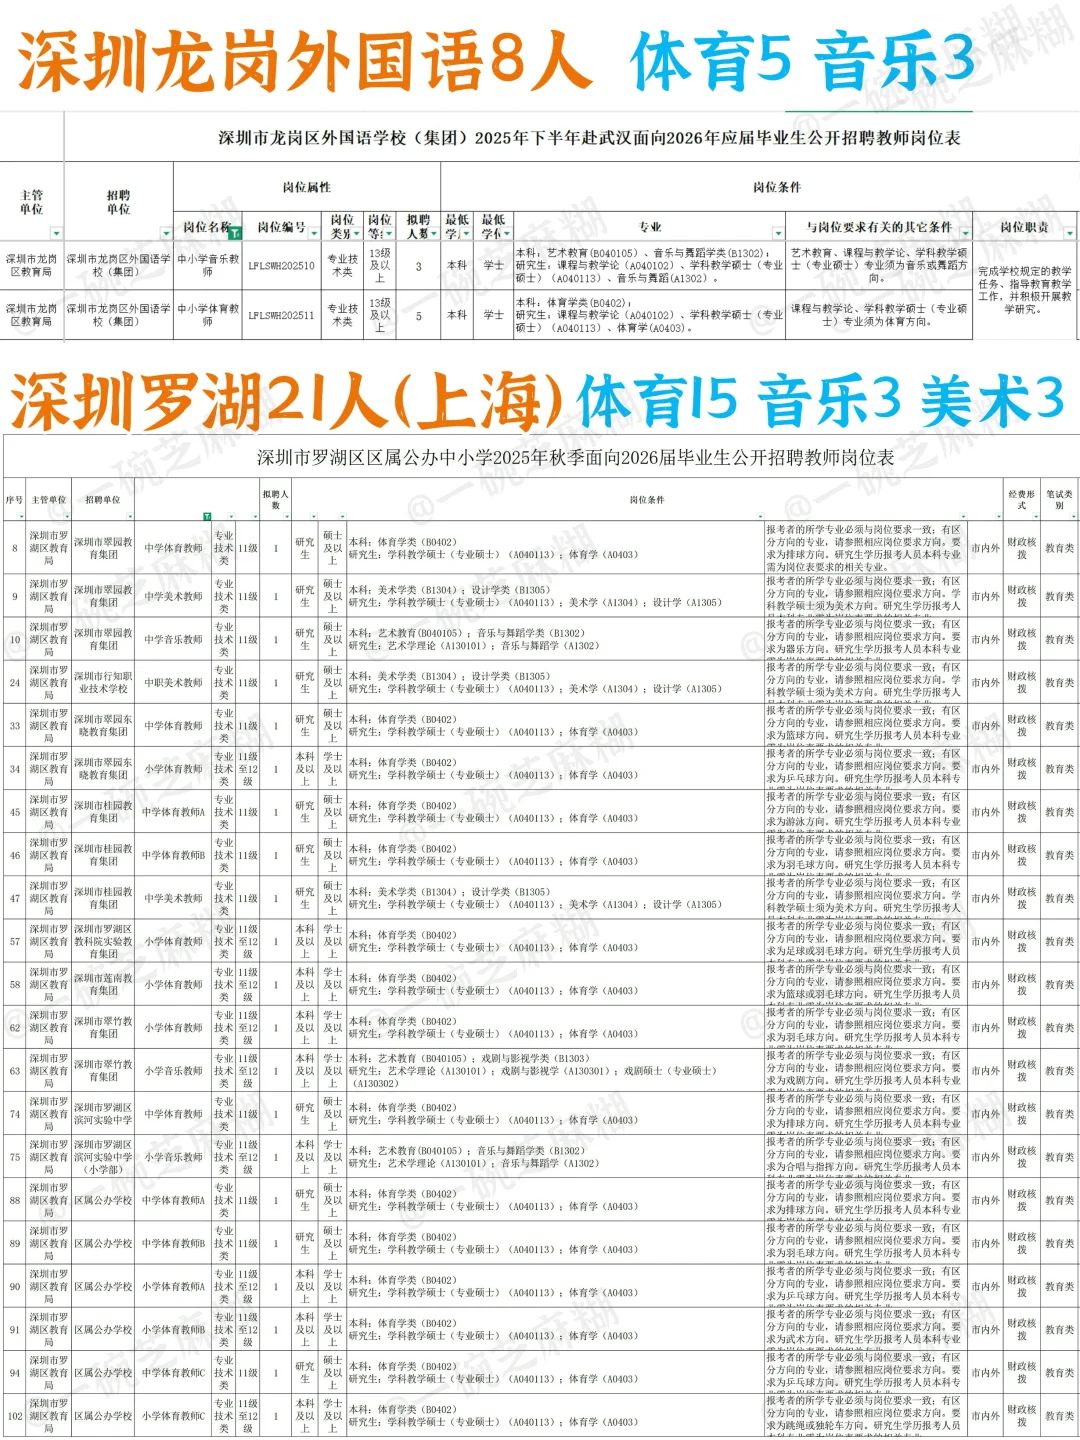Click 序号 cell 8
1080x1440 pixels.
pos(14,548)
